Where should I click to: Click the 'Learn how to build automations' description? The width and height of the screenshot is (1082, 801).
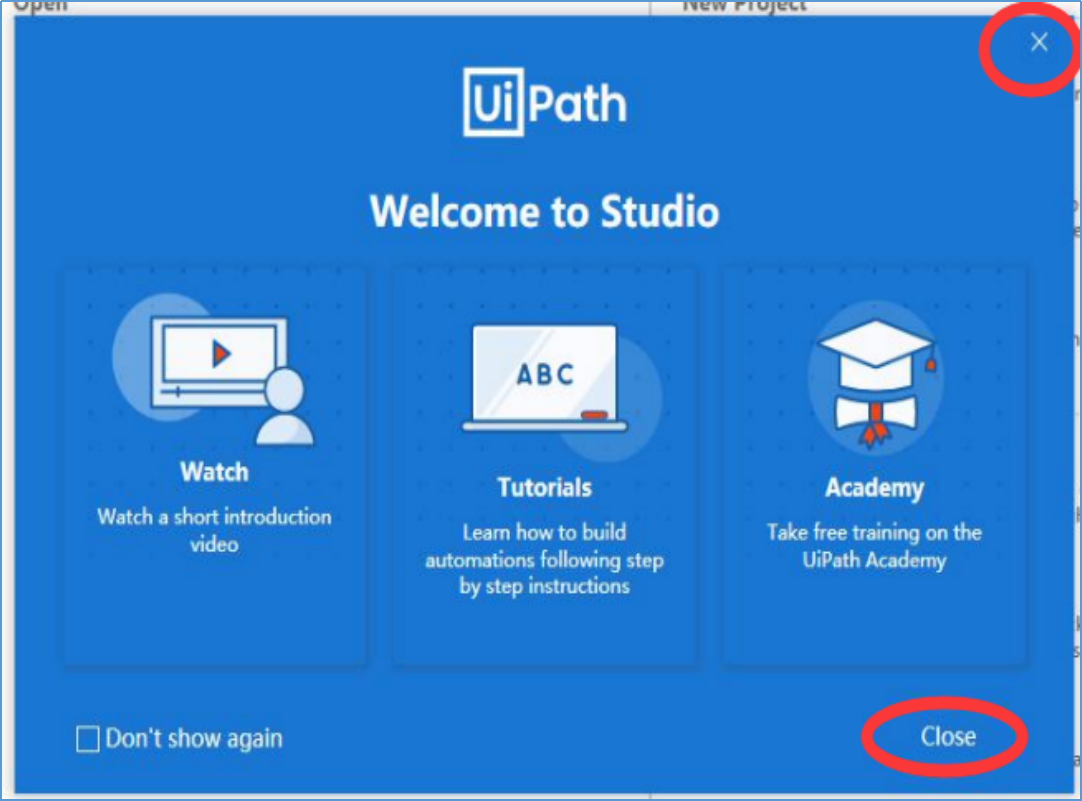pyautogui.click(x=544, y=559)
